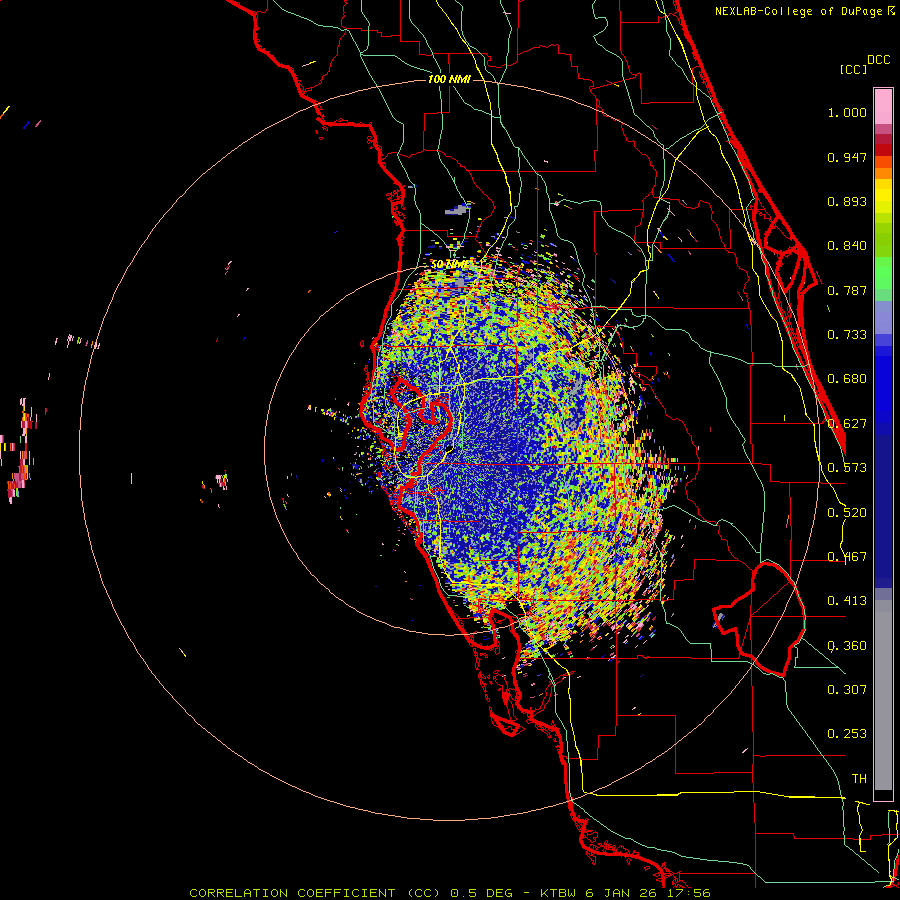Pick the pink swatch beside 1.000
The height and width of the screenshot is (900, 900).
pyautogui.click(x=883, y=107)
